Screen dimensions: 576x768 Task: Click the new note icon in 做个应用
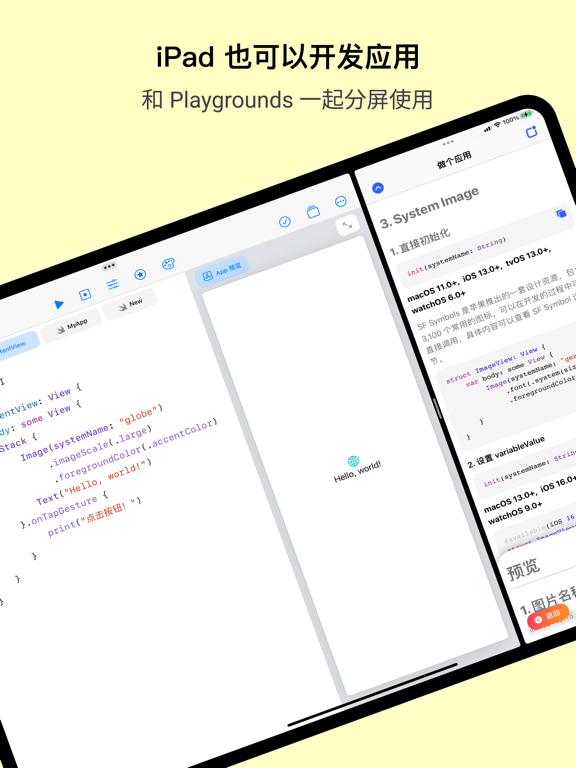coord(531,132)
